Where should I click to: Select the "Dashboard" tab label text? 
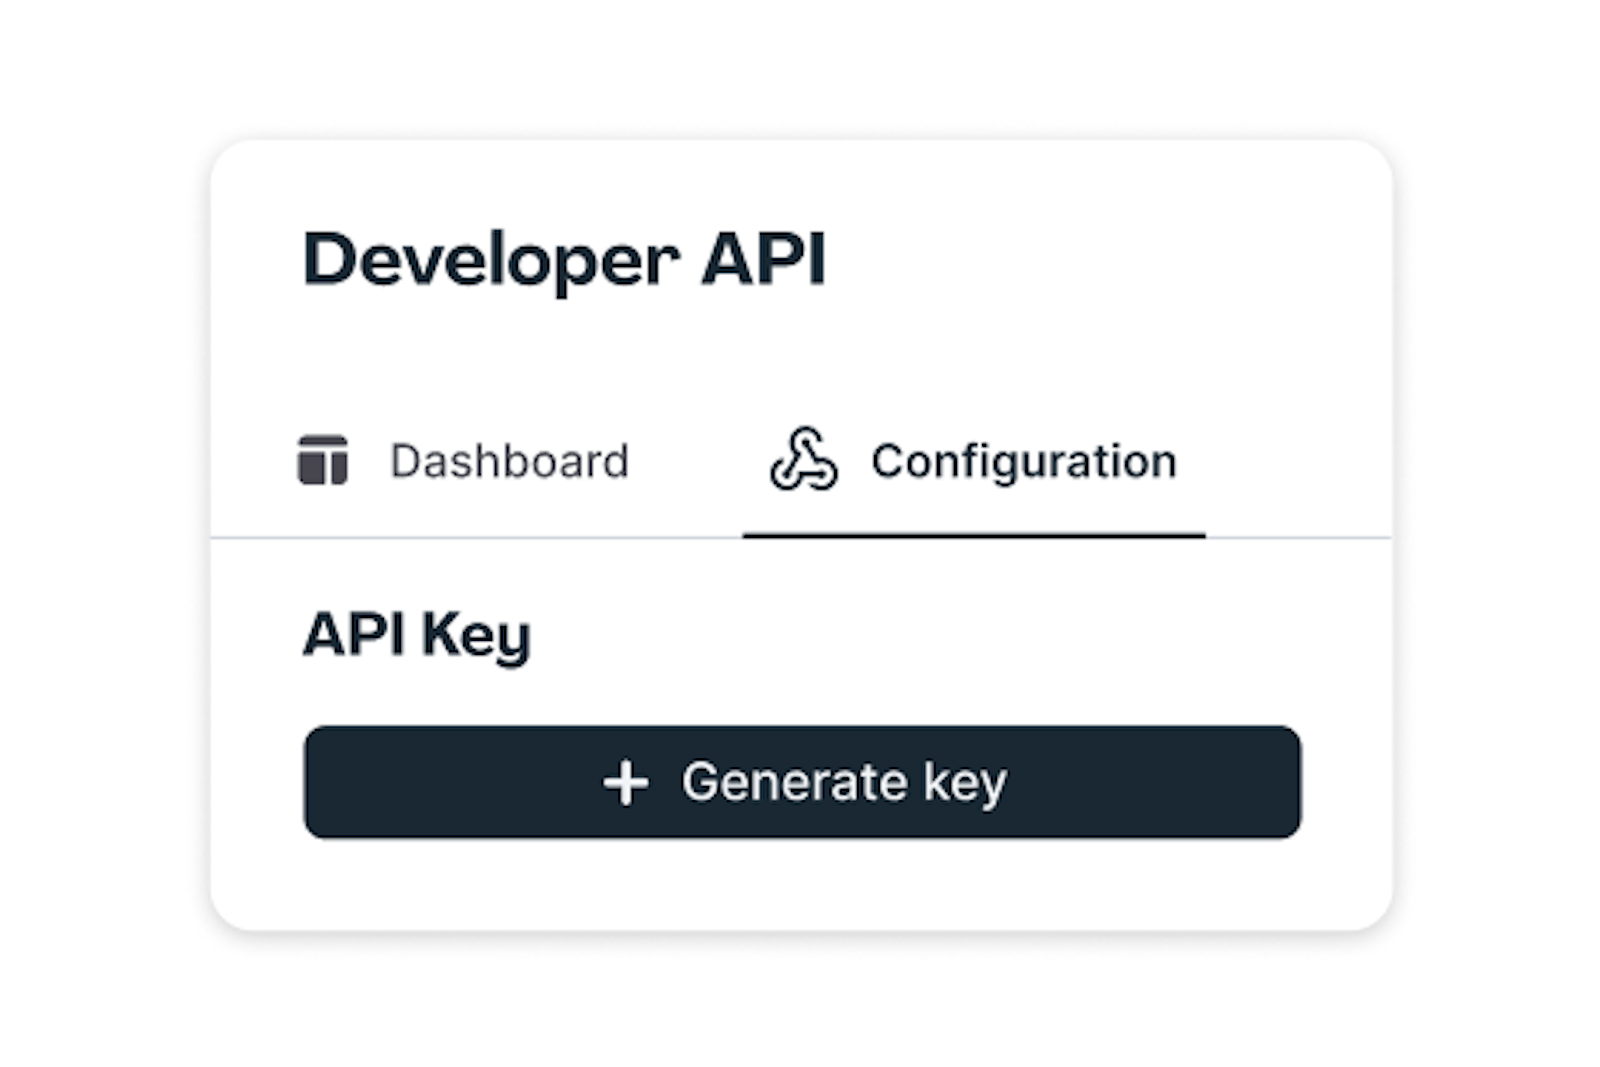click(509, 461)
